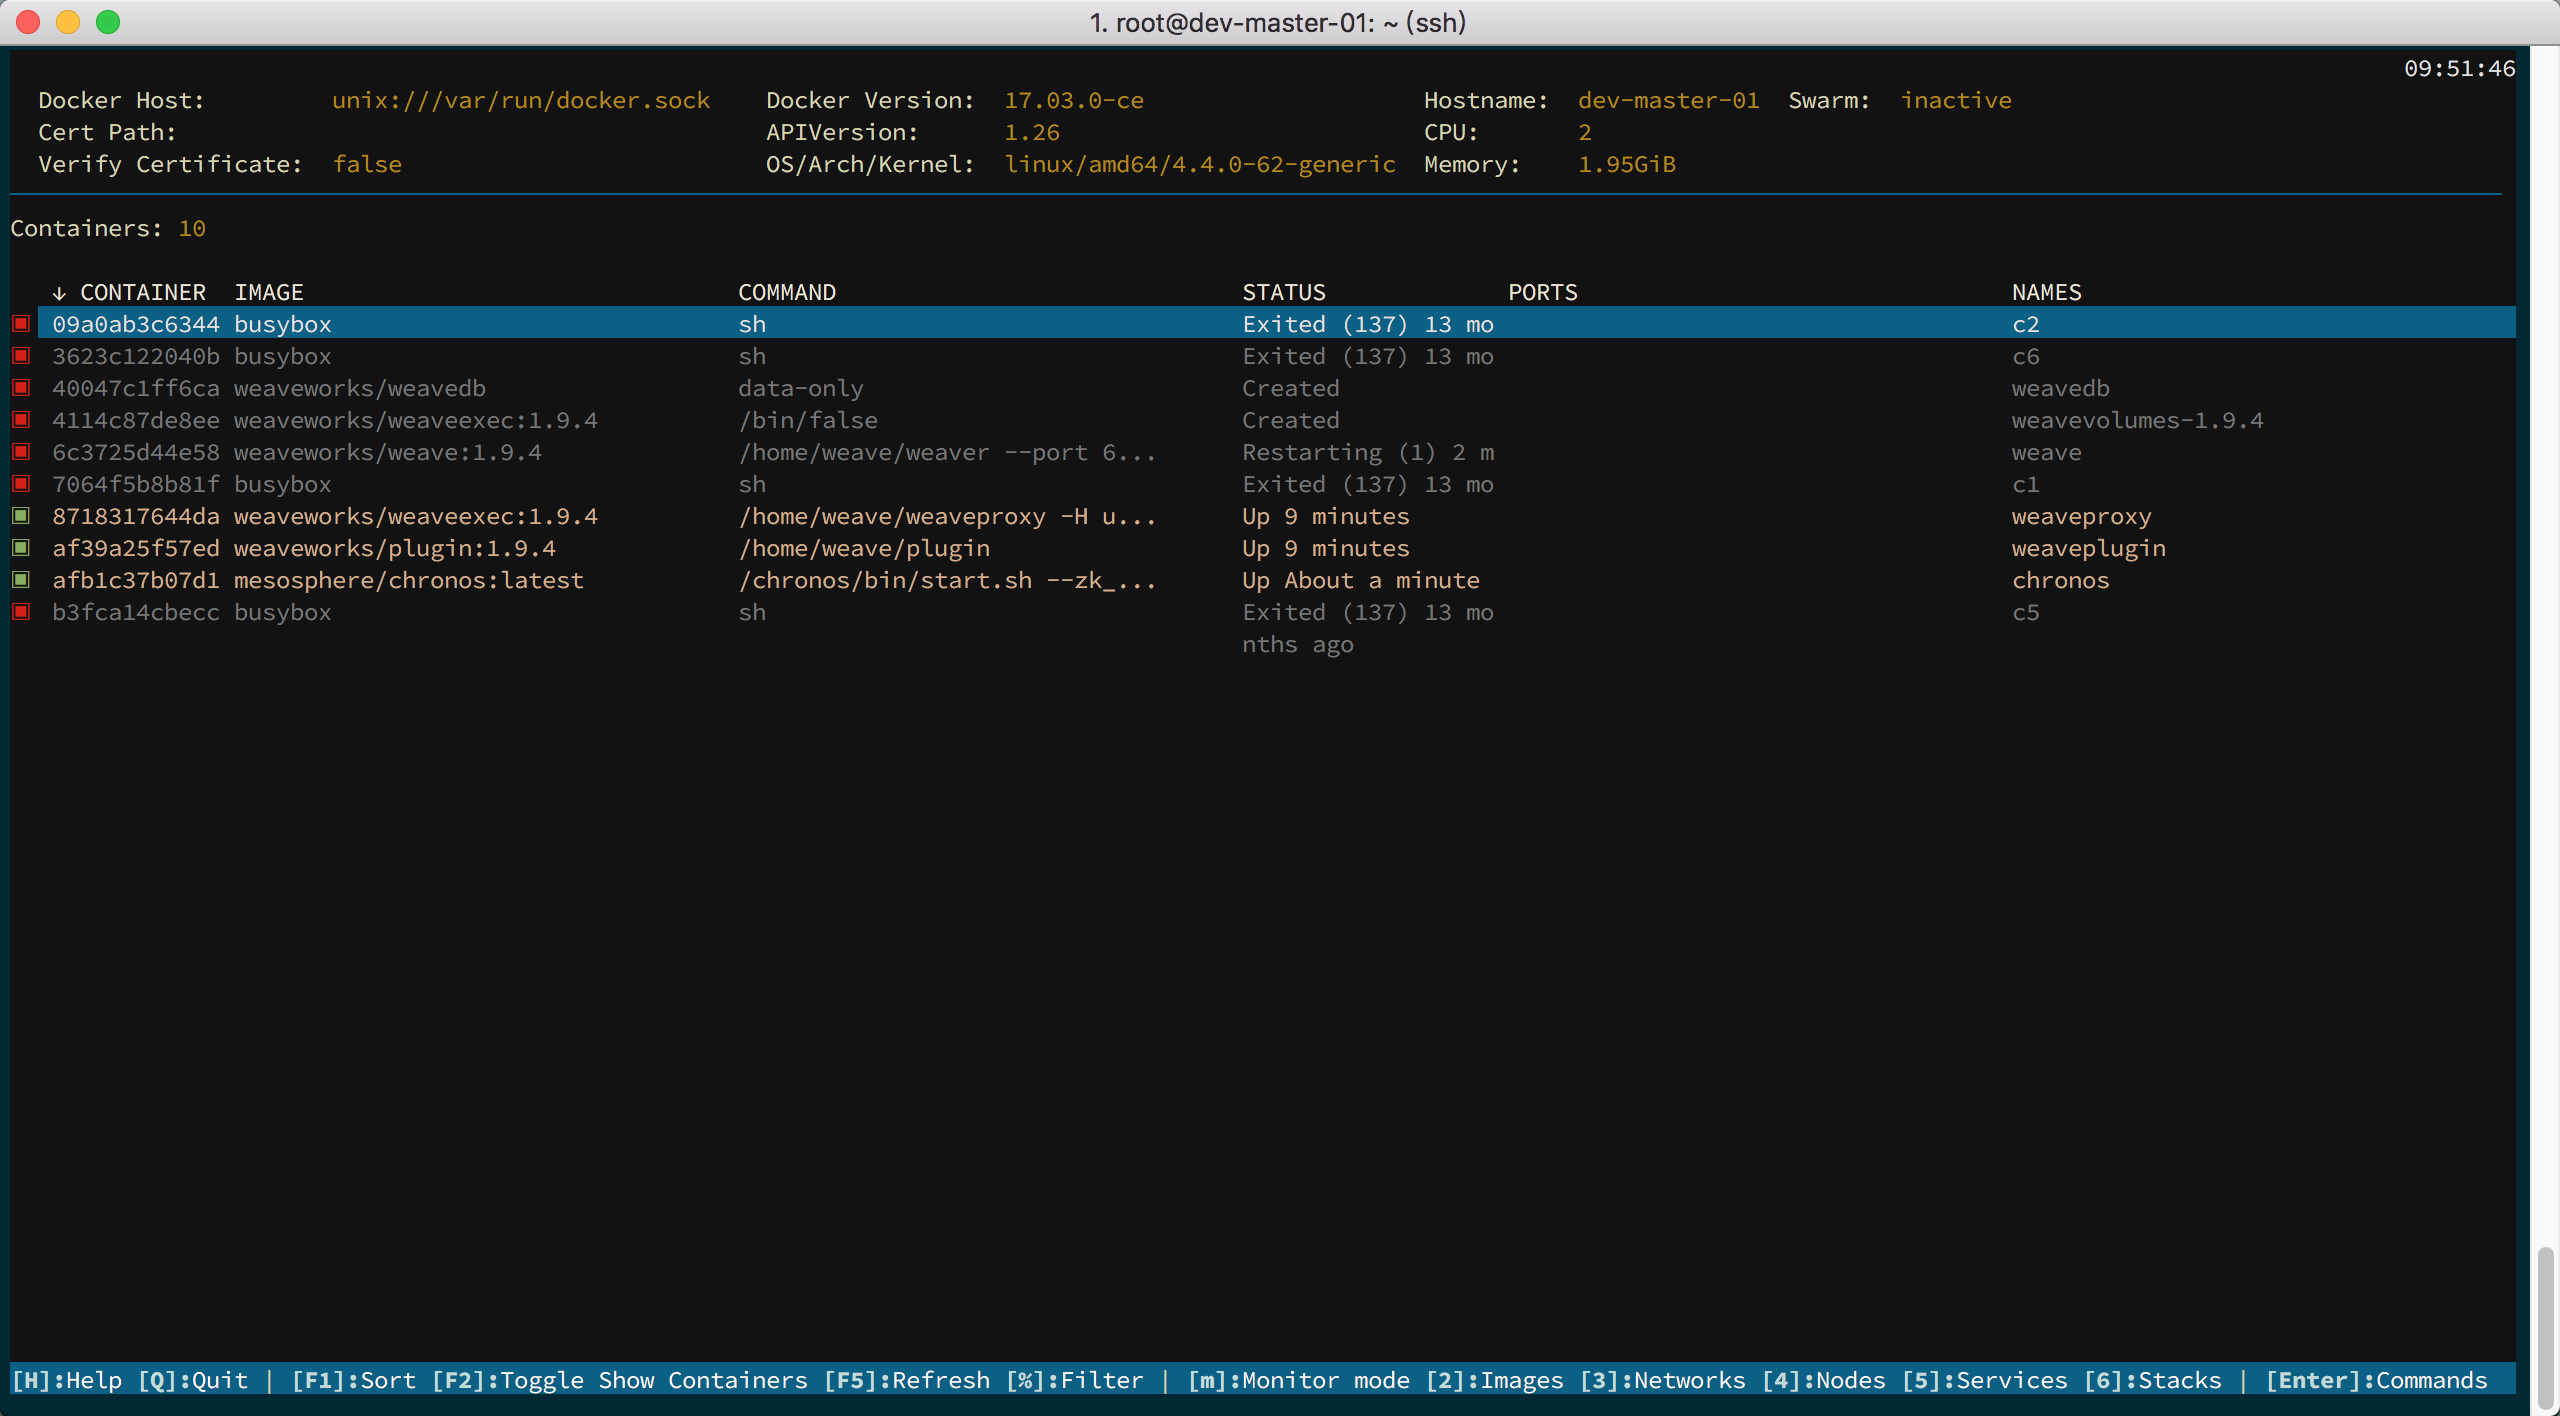Click red status icon for weave container

tap(21, 452)
